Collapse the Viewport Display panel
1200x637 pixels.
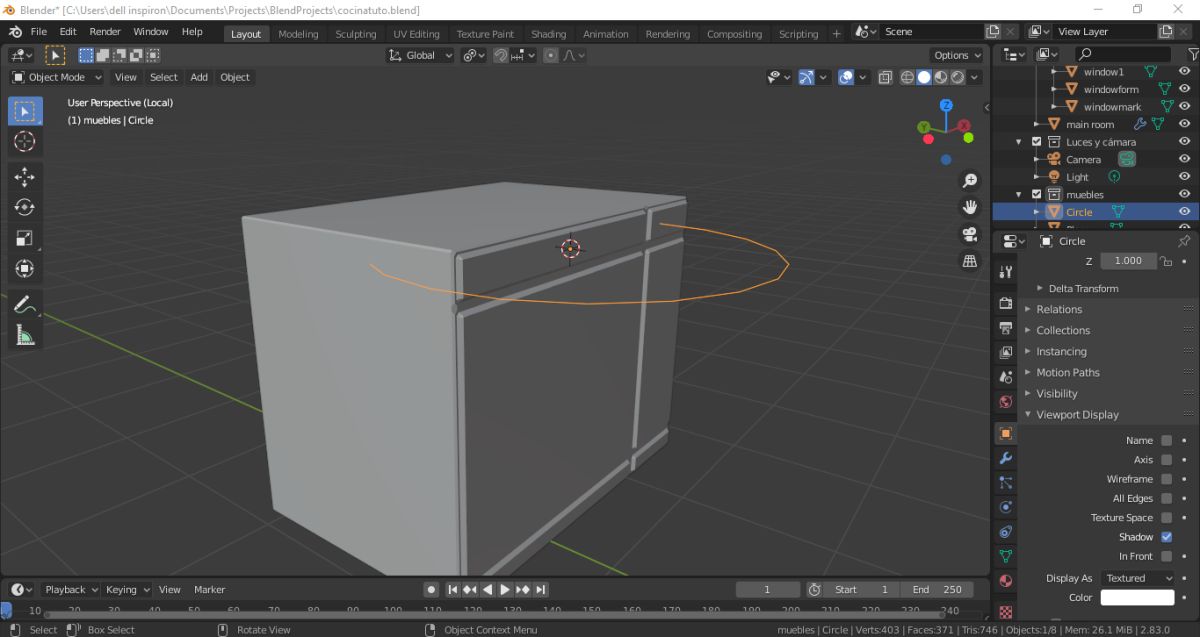pyautogui.click(x=1077, y=414)
